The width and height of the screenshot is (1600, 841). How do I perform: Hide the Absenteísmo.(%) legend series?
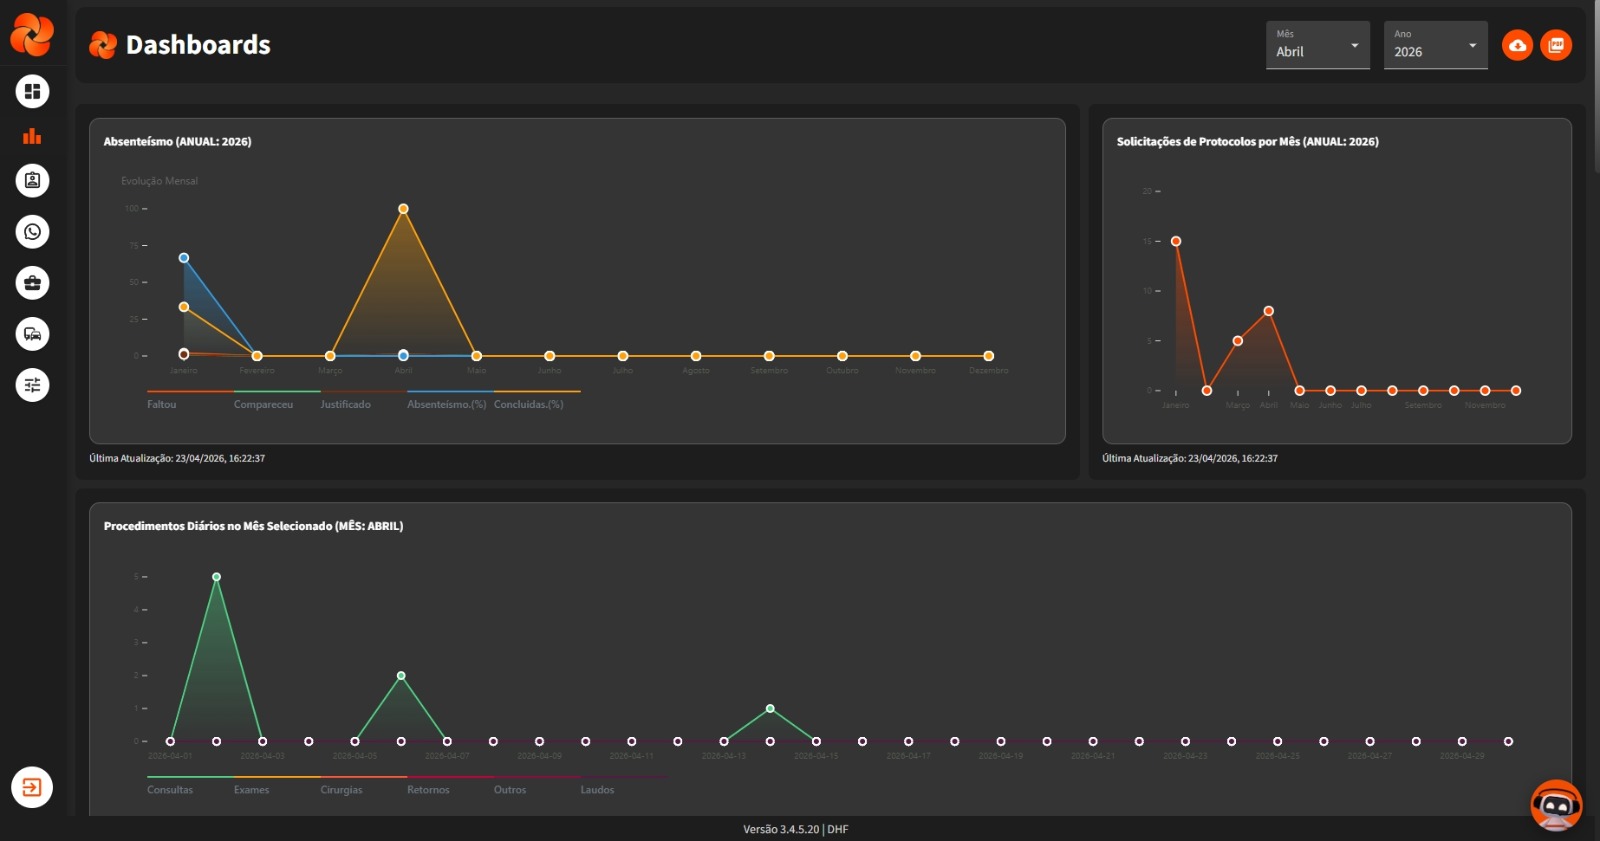[x=446, y=404]
